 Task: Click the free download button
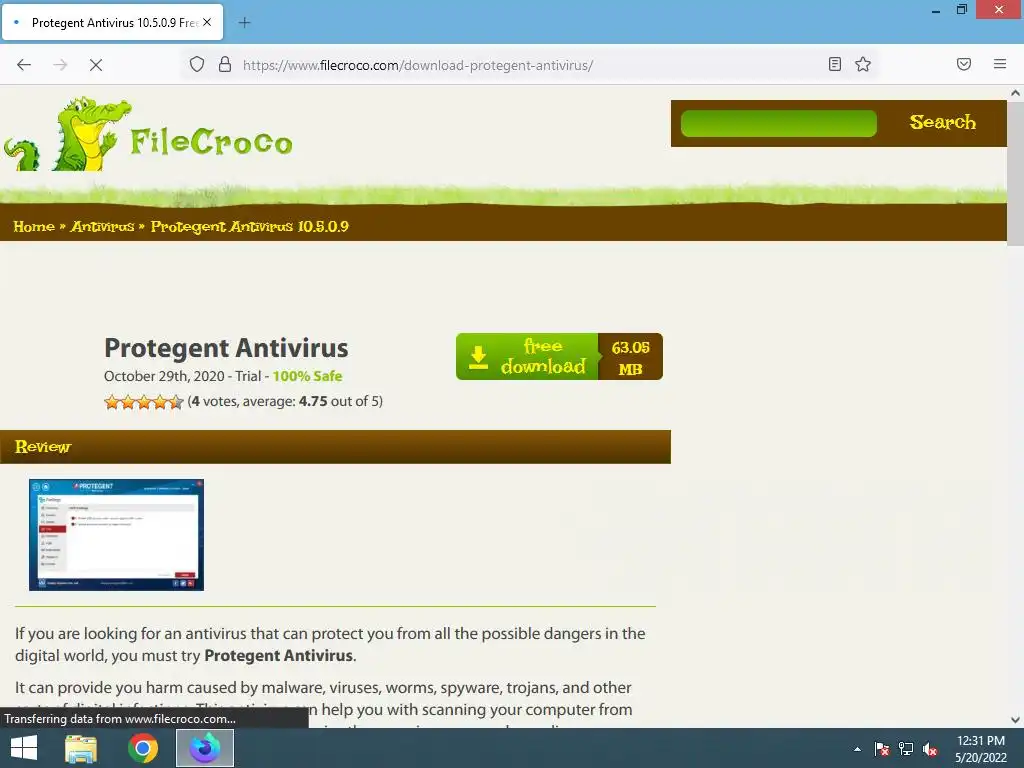coord(527,357)
